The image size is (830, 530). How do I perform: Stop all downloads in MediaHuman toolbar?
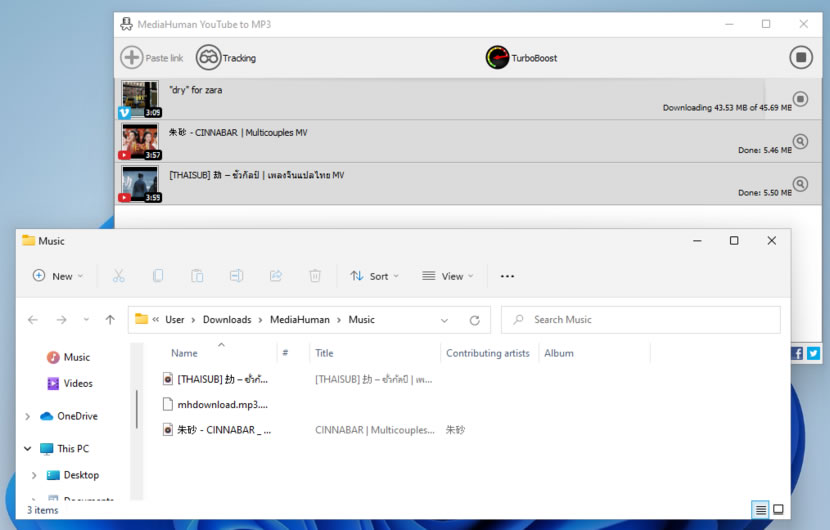point(801,57)
